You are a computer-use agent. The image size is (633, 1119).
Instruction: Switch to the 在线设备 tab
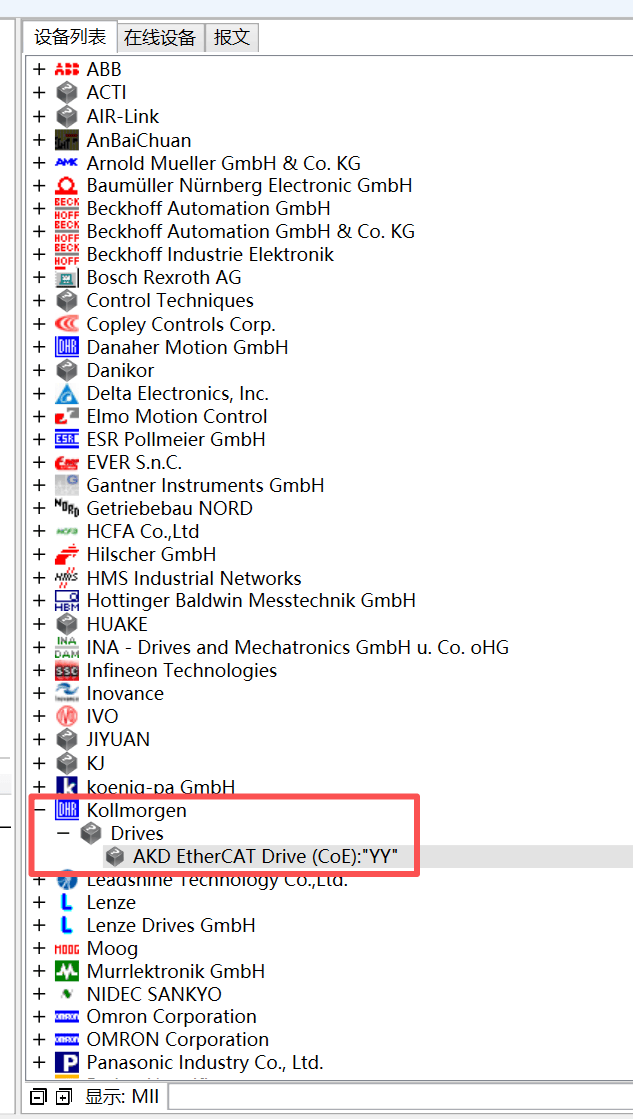pyautogui.click(x=161, y=38)
